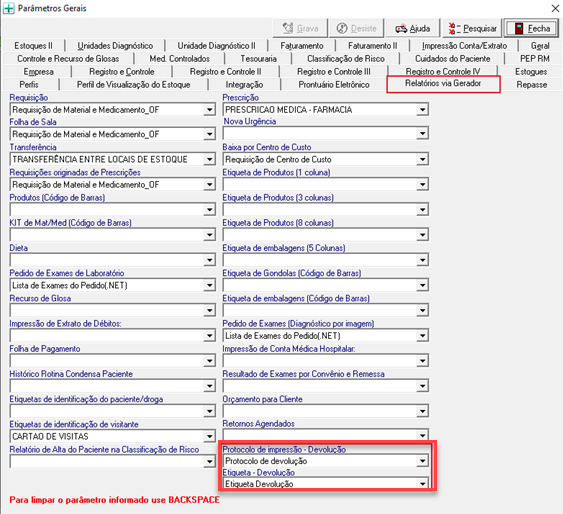Viewport: 563px width, 514px height.
Task: Open Etiquetas de identificação do paciente/droga dropdown
Action: click(209, 411)
